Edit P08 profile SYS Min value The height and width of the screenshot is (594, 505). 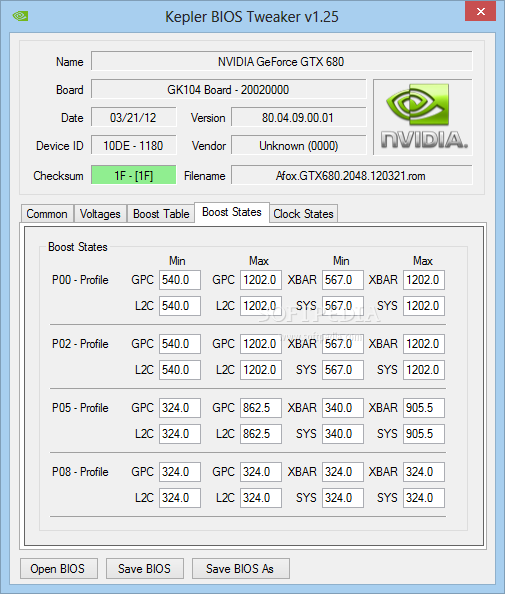pos(342,498)
